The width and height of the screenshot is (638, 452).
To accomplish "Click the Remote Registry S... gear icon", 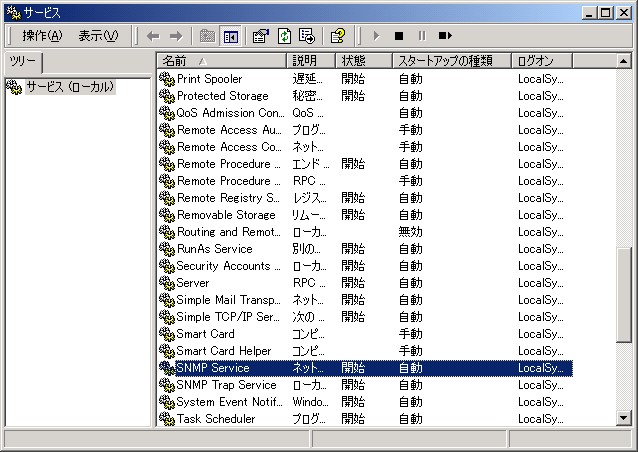I will 166,198.
